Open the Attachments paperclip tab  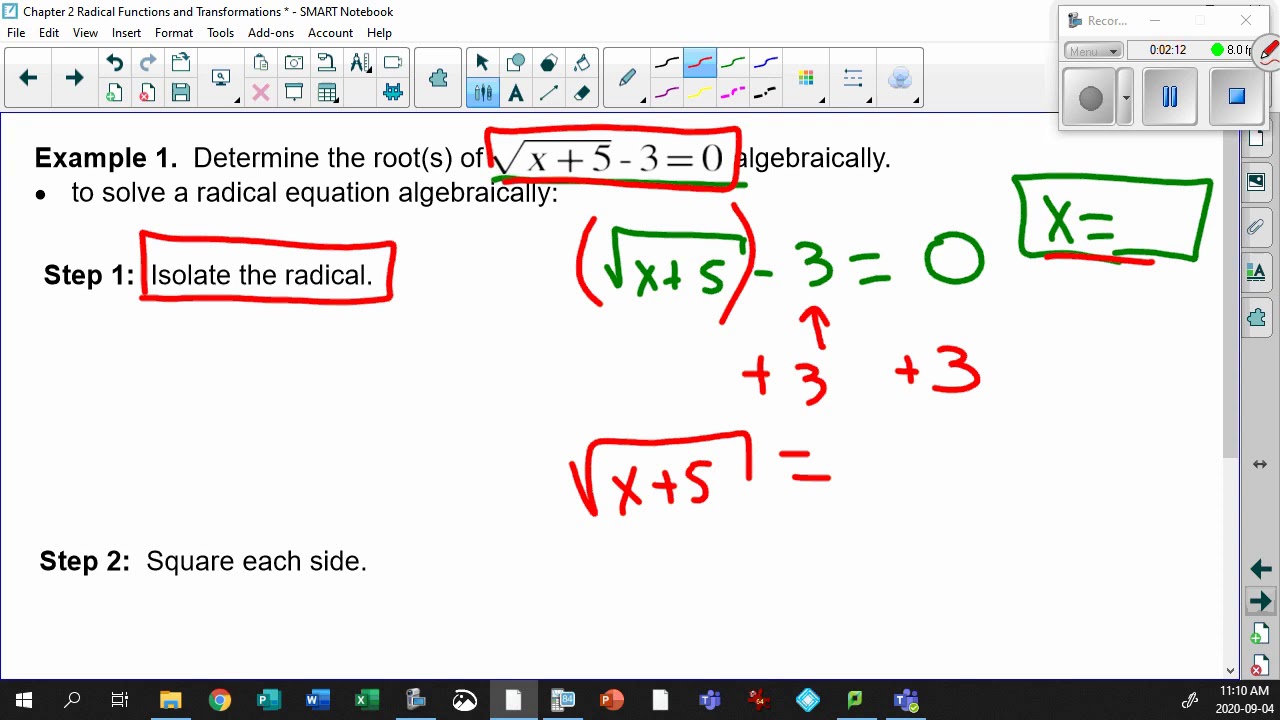tap(1256, 227)
